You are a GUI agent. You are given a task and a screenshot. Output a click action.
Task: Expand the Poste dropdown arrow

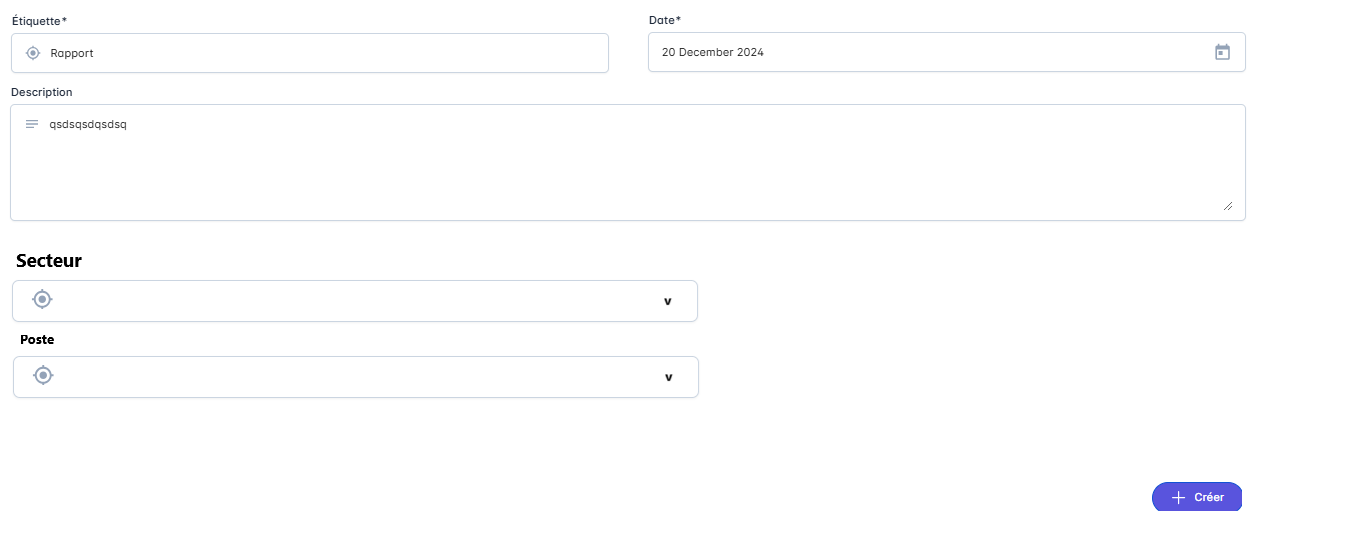click(669, 377)
